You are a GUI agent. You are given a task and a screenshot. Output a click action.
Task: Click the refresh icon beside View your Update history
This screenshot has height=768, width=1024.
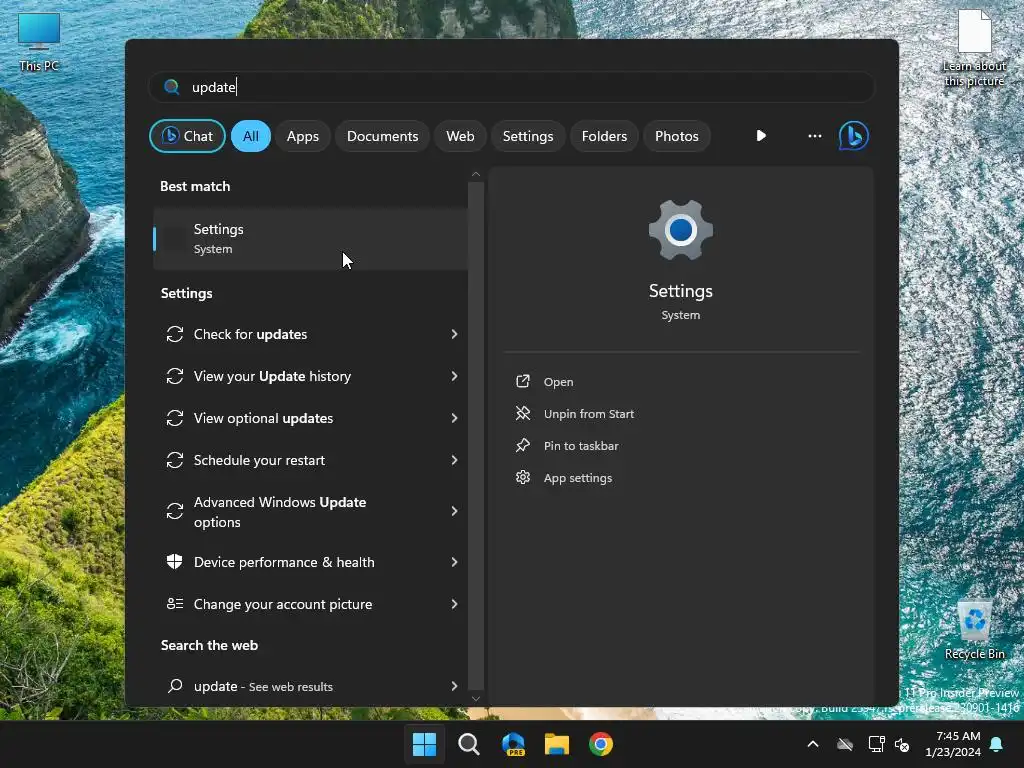(x=174, y=376)
